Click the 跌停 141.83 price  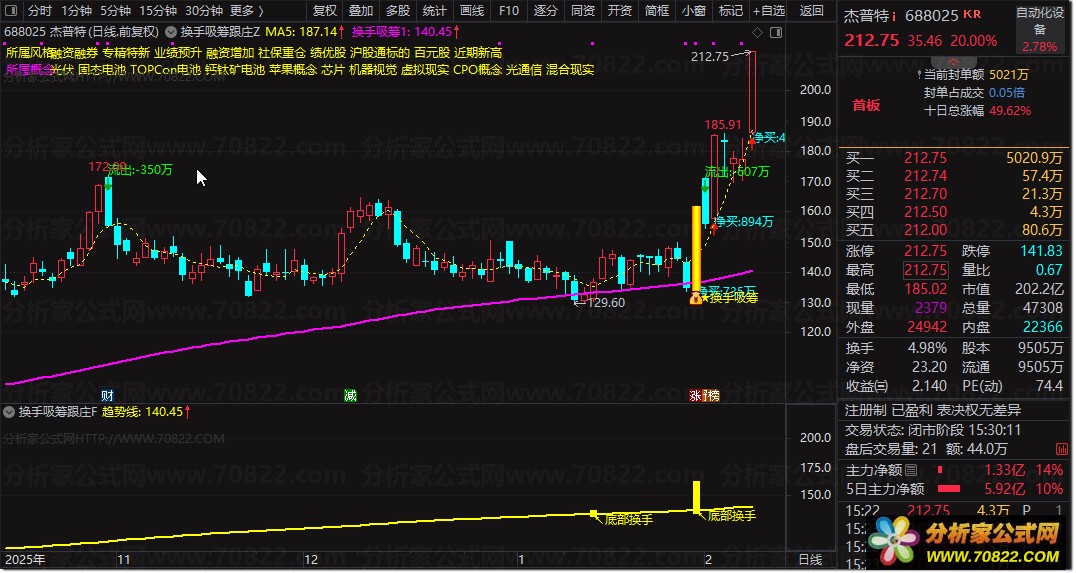pyautogui.click(x=1041, y=251)
